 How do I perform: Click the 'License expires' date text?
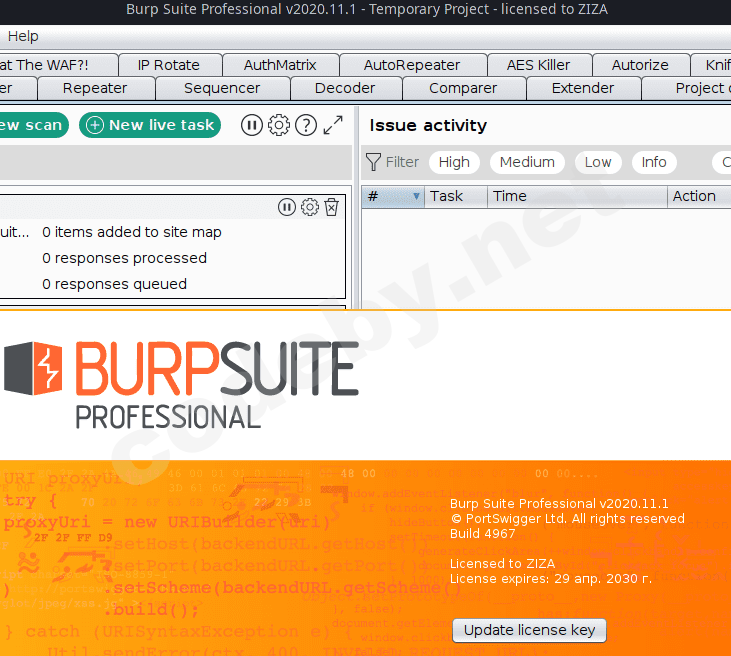pos(551,579)
